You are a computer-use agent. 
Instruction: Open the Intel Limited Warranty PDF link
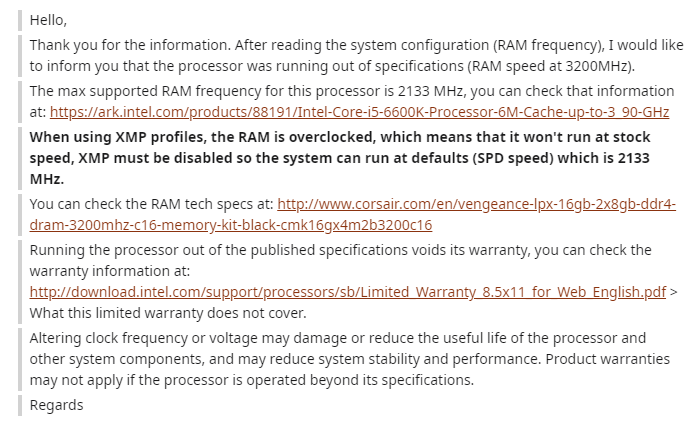click(348, 292)
